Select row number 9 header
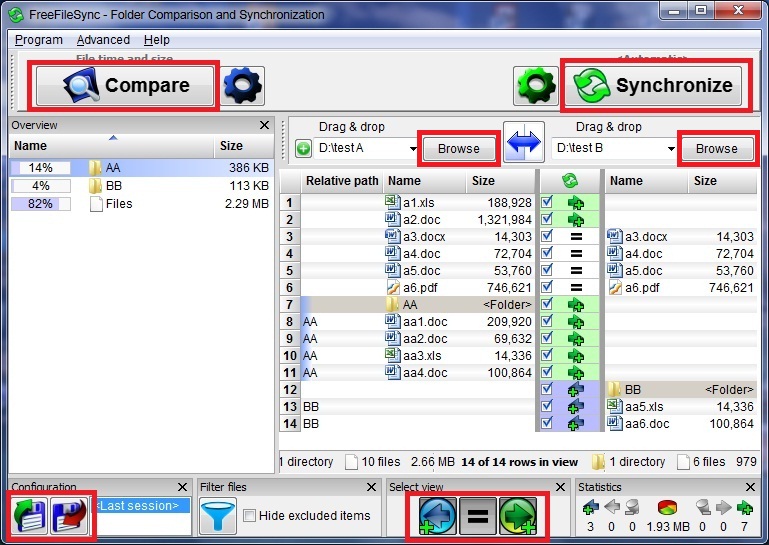769x545 pixels. coord(290,338)
